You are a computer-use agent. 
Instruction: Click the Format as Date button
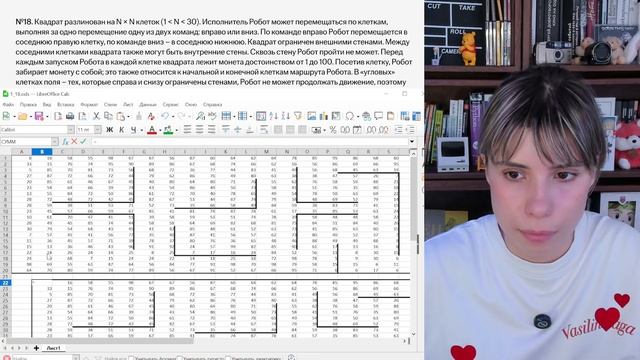(357, 130)
